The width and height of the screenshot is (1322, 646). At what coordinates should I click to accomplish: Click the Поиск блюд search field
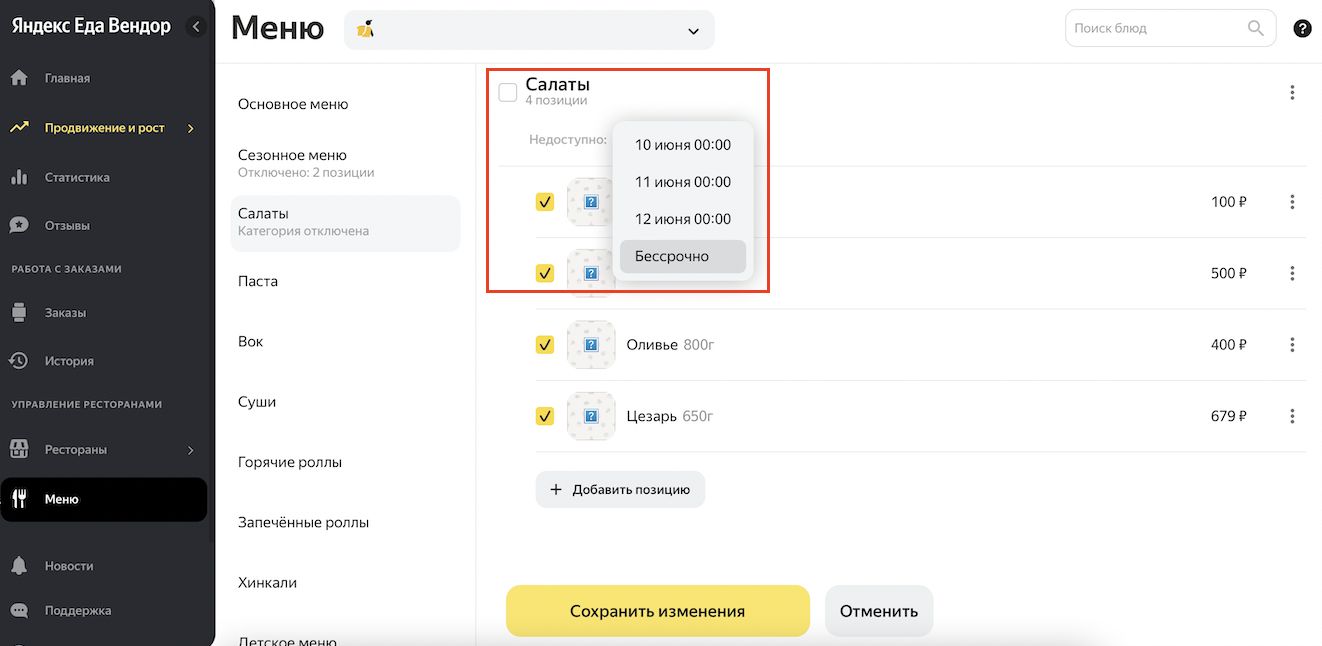pos(1155,28)
